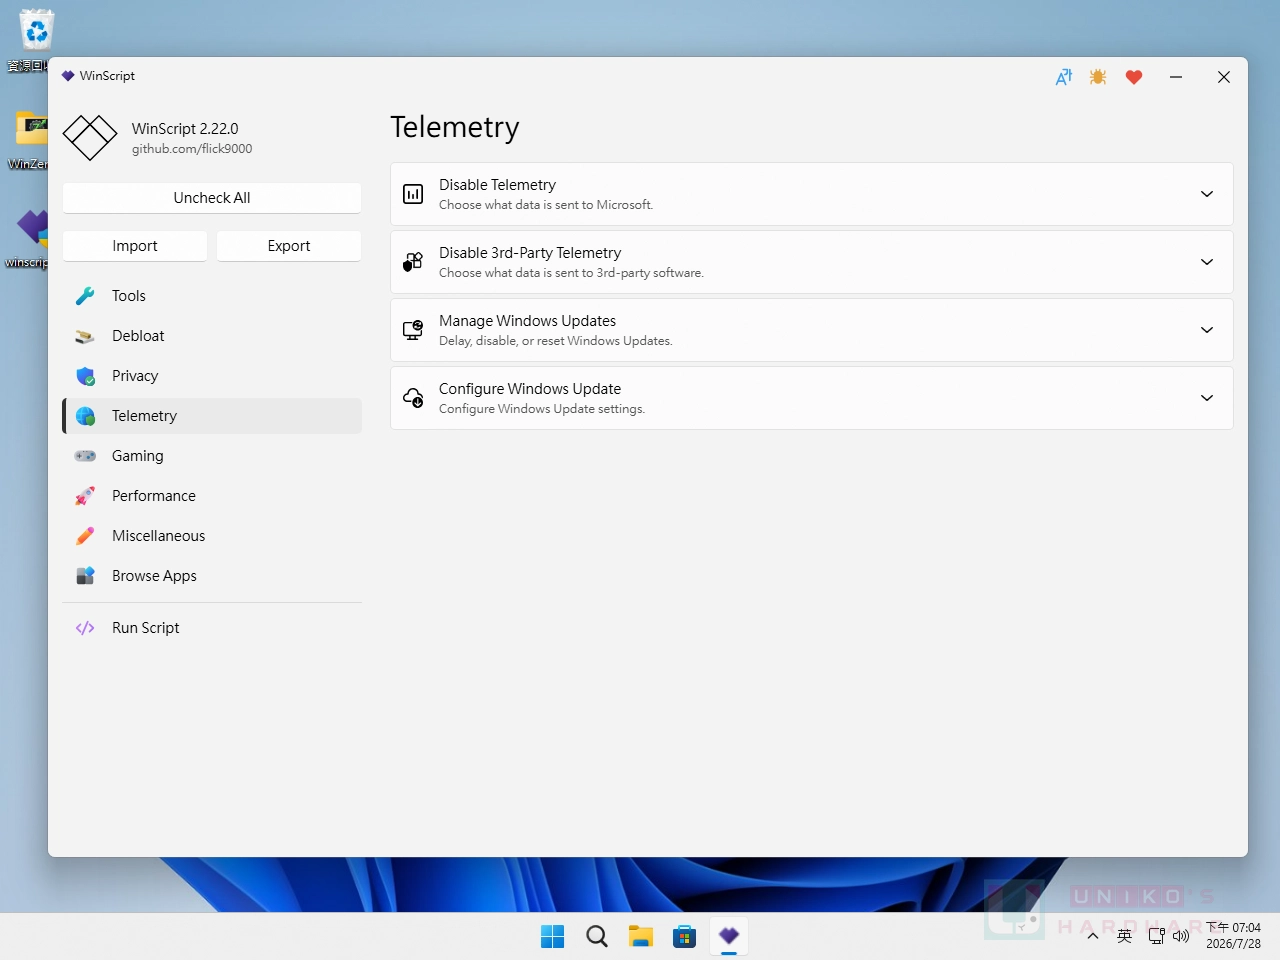Click the "WinScript 2.22.0" version text

pos(185,129)
